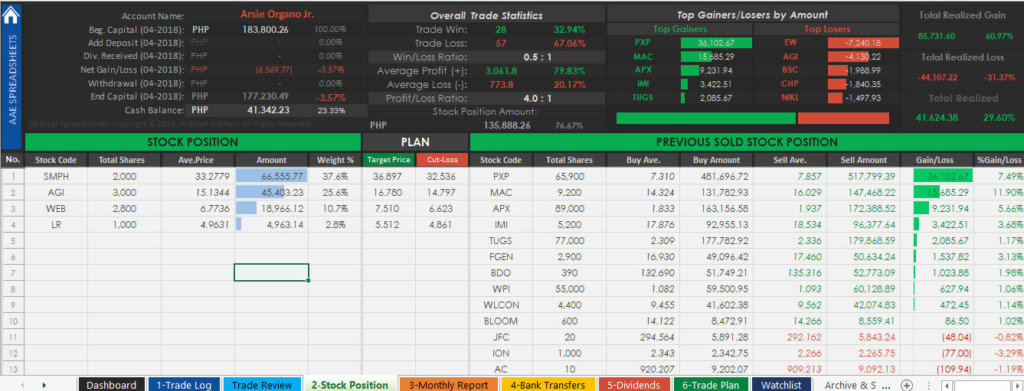Click the next sheet navigation arrow

(44, 384)
